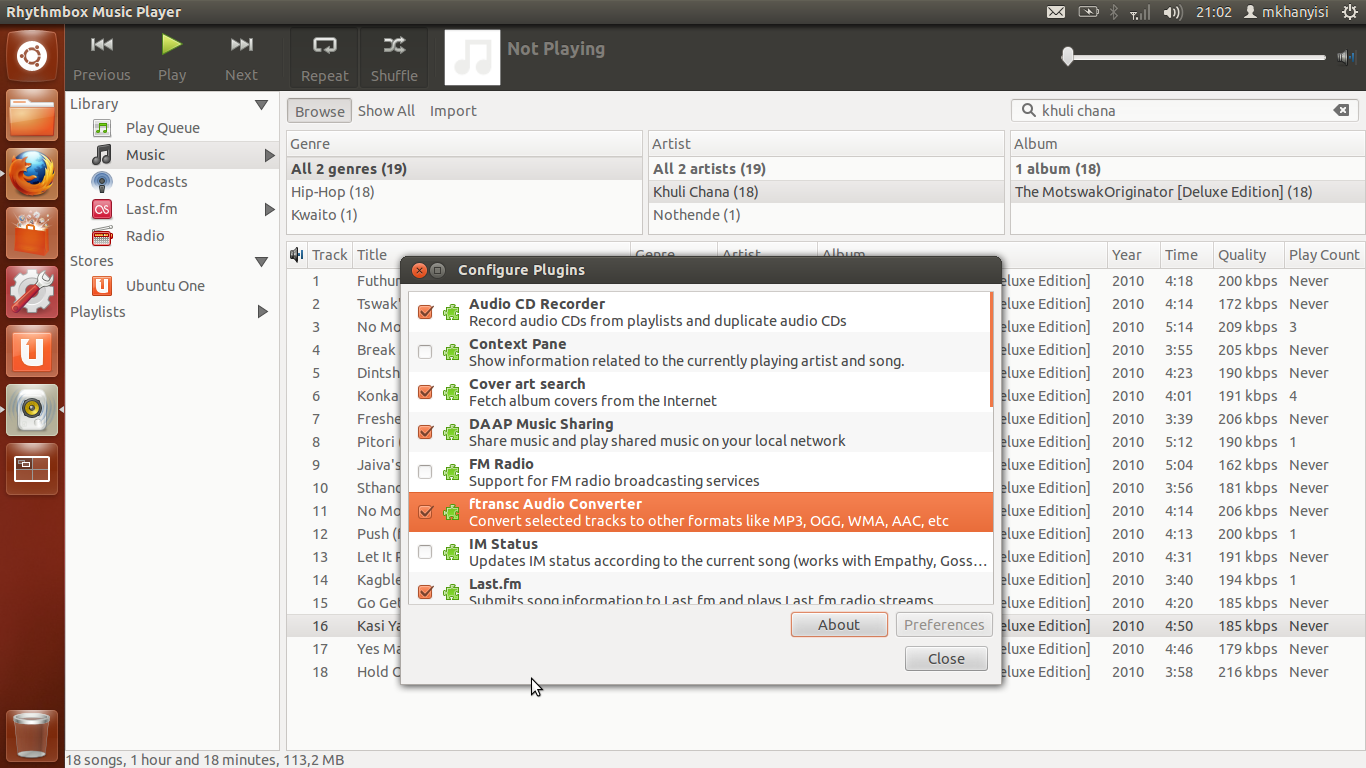Enable the IM Status plugin checkbox

[425, 552]
